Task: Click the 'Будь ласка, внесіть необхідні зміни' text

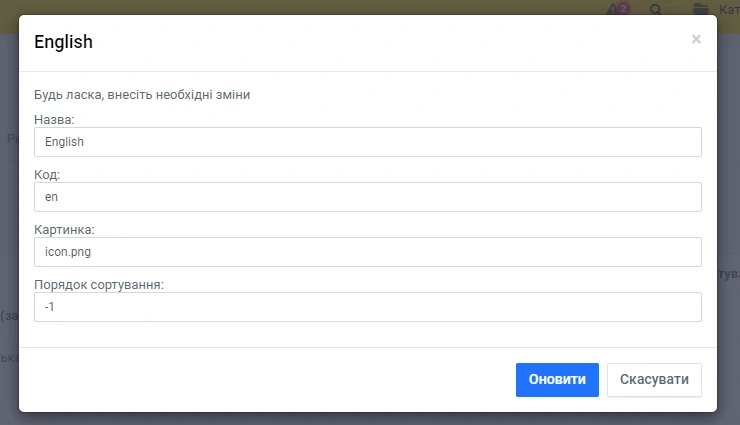Action: coord(141,95)
